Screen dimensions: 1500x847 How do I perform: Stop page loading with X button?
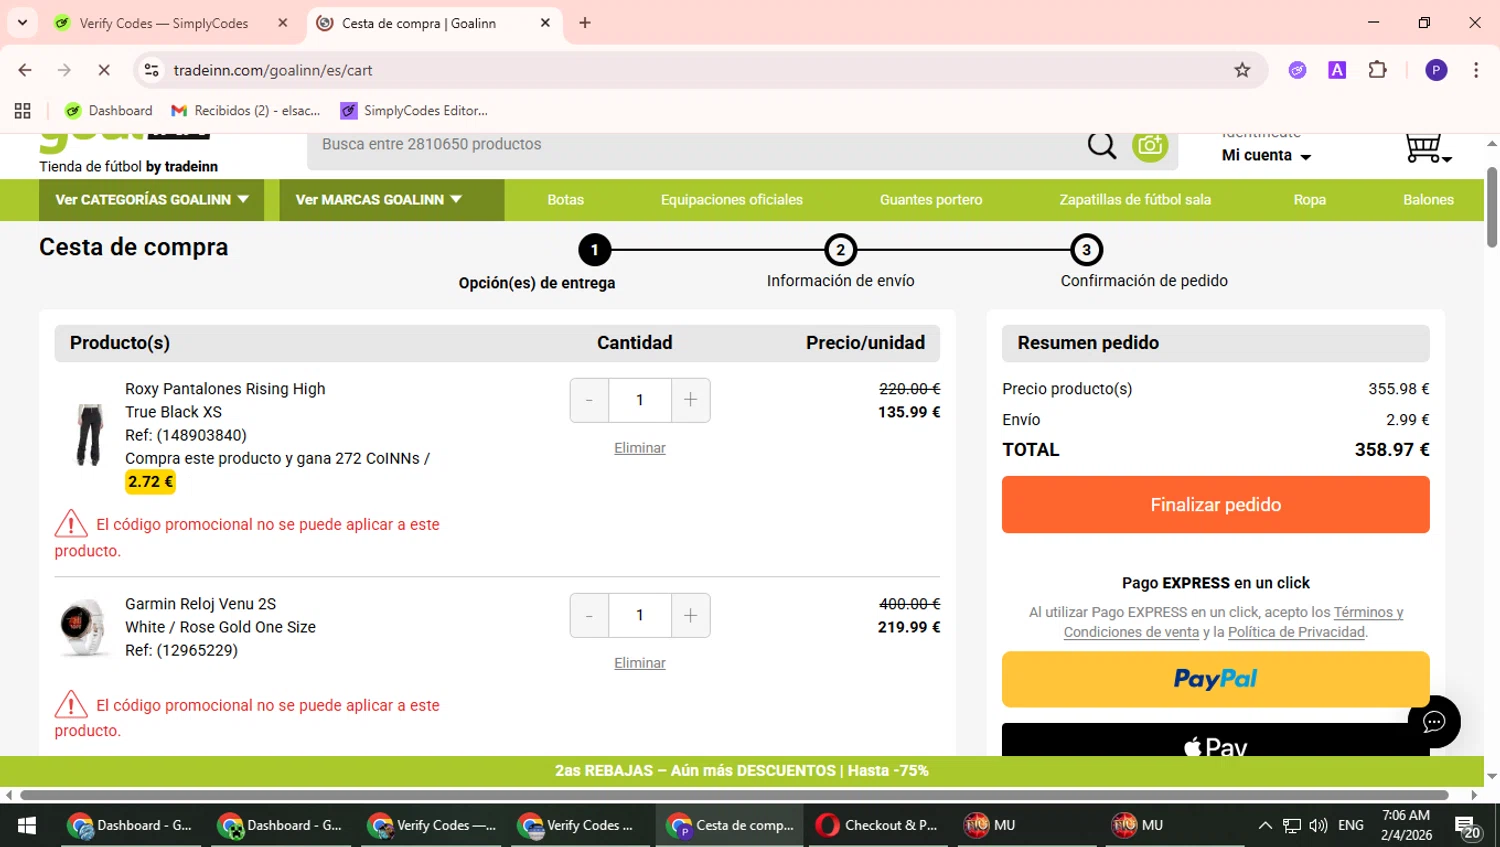click(104, 70)
